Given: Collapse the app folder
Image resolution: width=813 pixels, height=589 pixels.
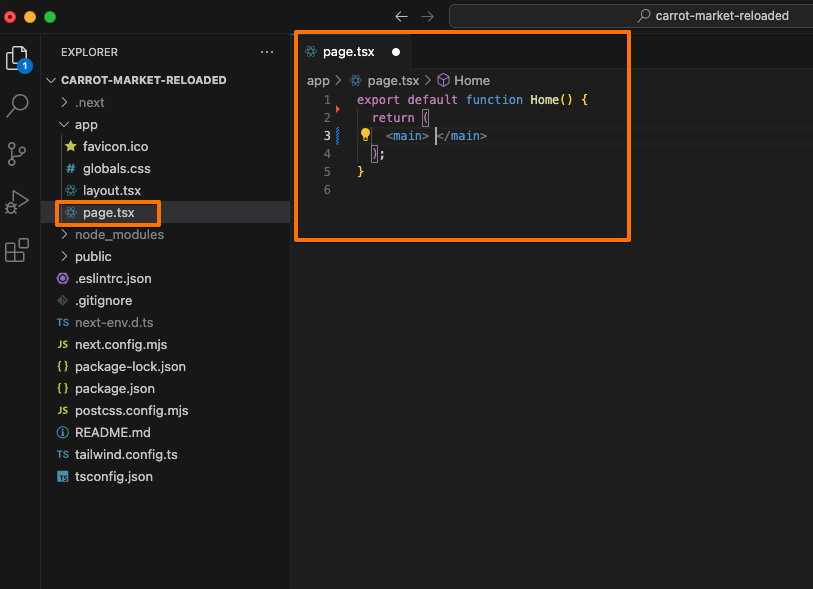Looking at the screenshot, I should pos(64,124).
